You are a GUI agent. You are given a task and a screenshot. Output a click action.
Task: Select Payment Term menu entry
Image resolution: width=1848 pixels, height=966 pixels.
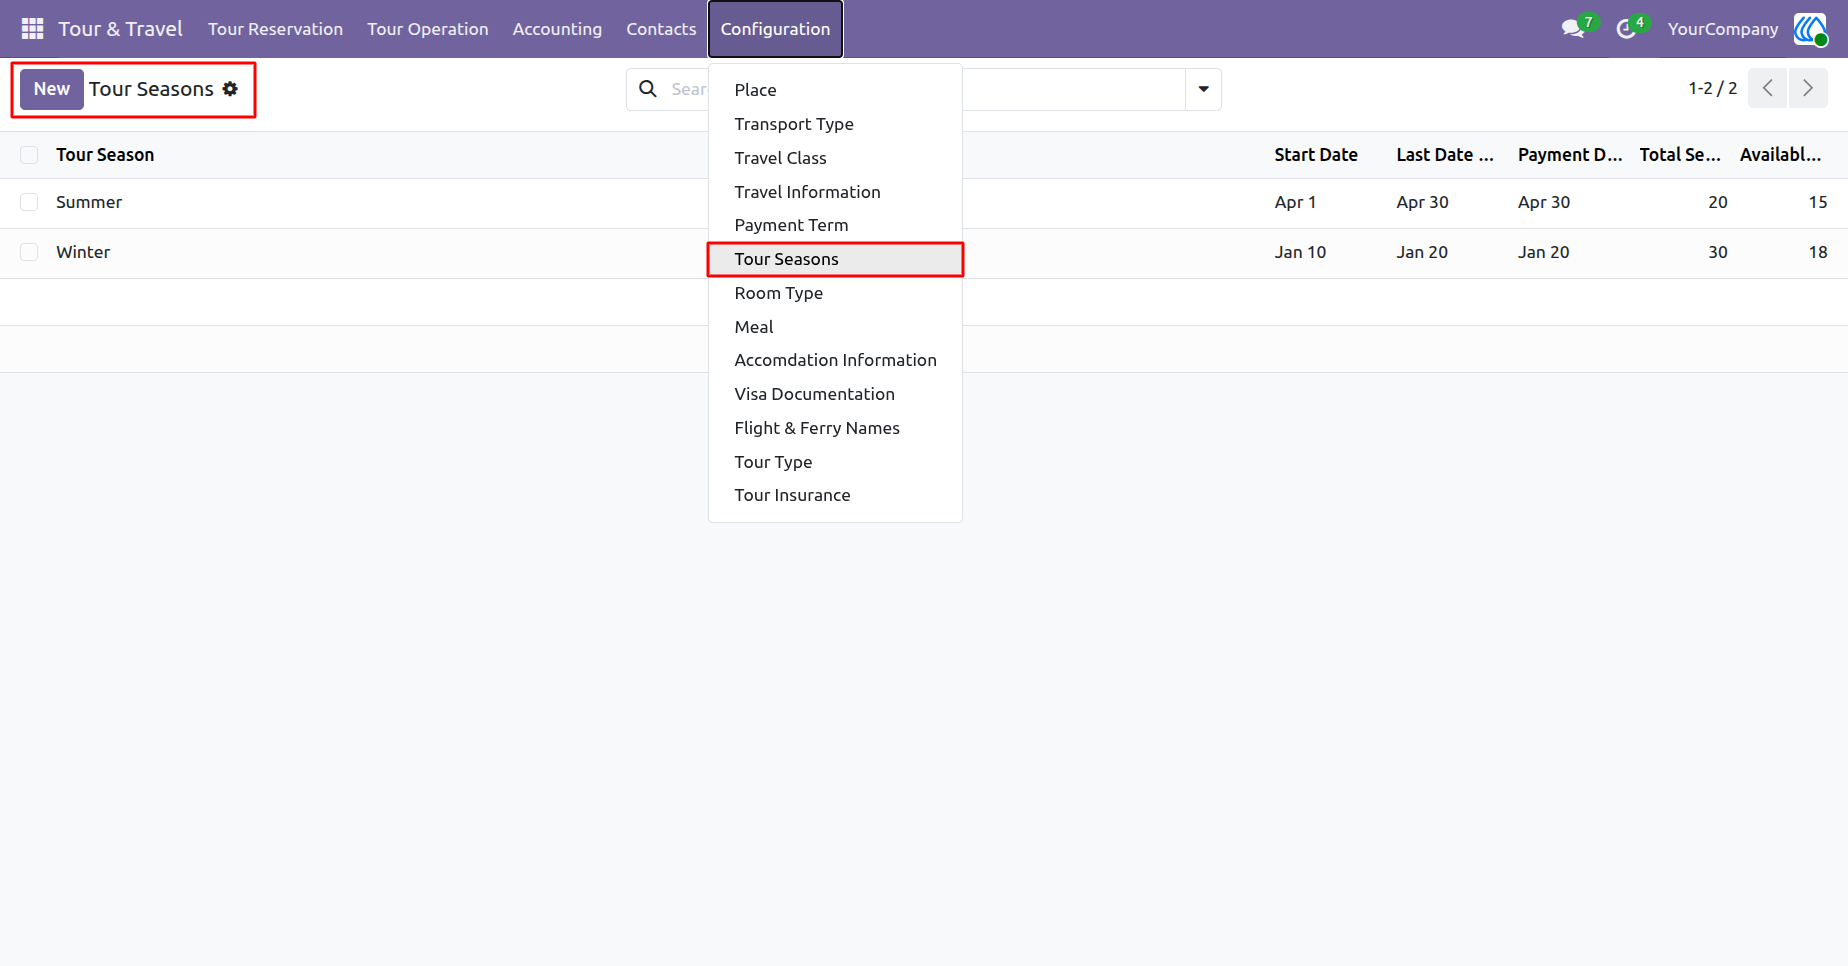pos(835,225)
